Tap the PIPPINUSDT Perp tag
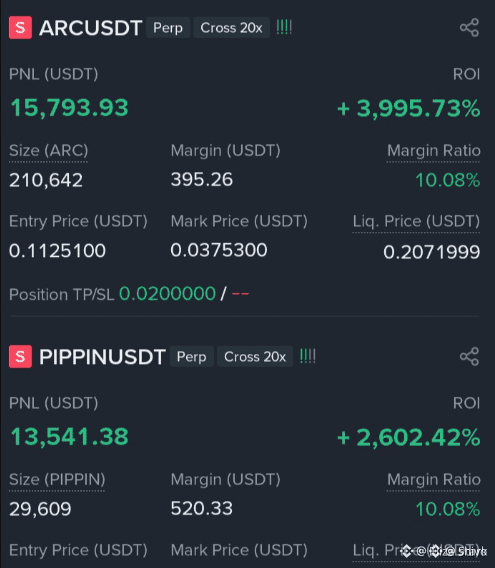 pyautogui.click(x=191, y=356)
